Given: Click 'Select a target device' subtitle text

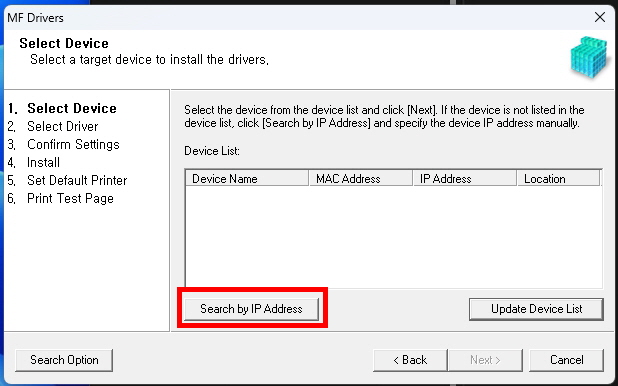Looking at the screenshot, I should (149, 60).
